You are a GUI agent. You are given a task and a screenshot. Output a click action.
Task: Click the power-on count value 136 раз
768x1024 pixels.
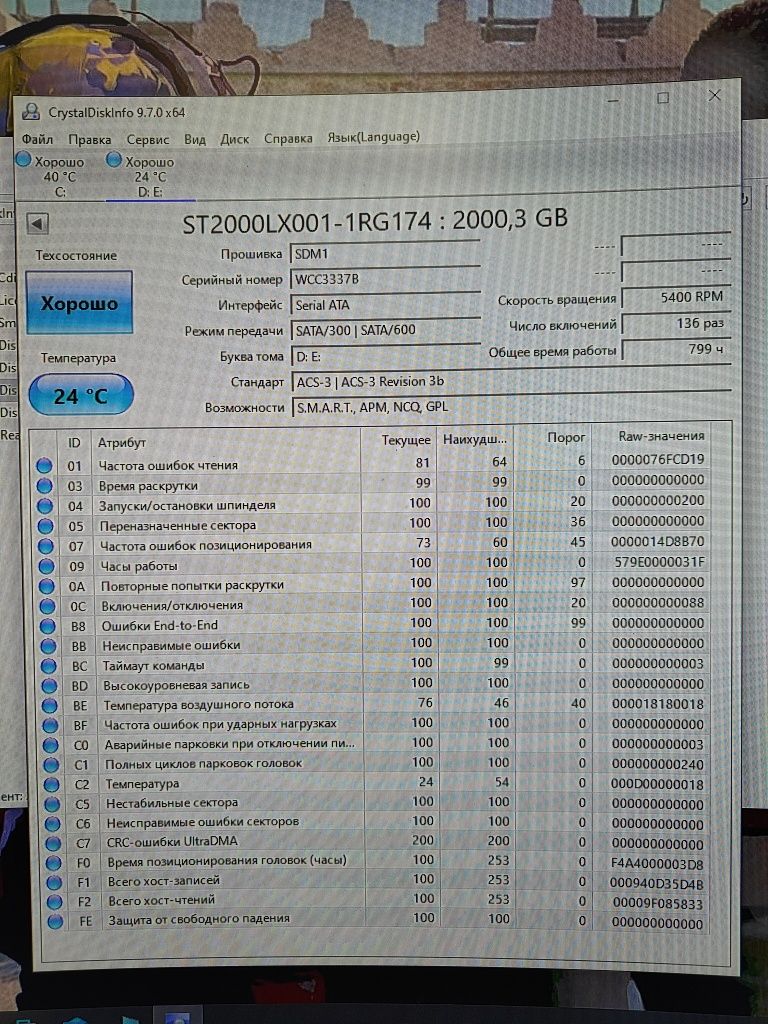coord(676,323)
